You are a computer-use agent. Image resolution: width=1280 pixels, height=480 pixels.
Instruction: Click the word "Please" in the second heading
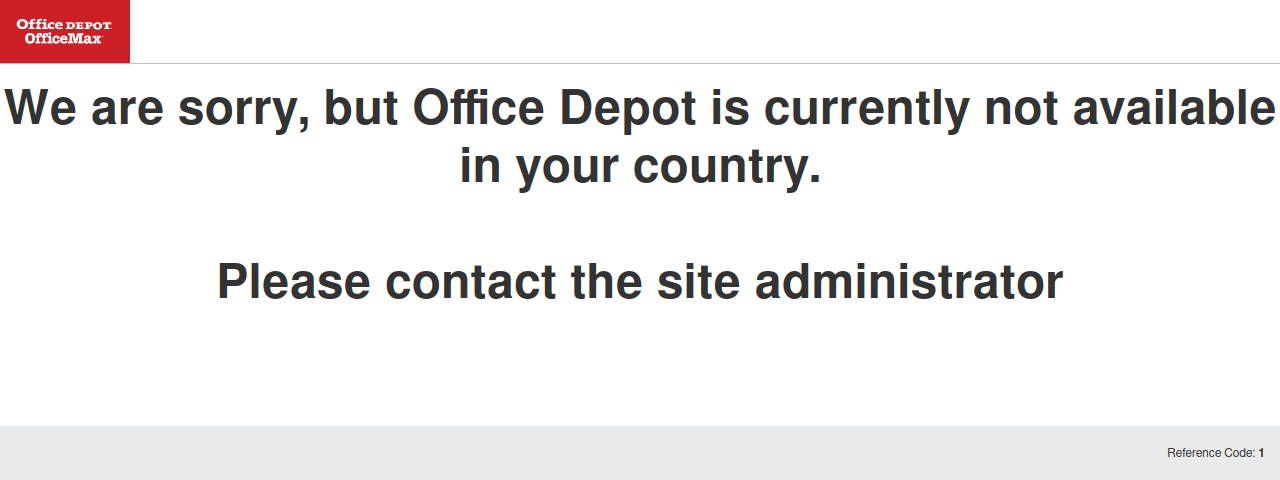294,282
